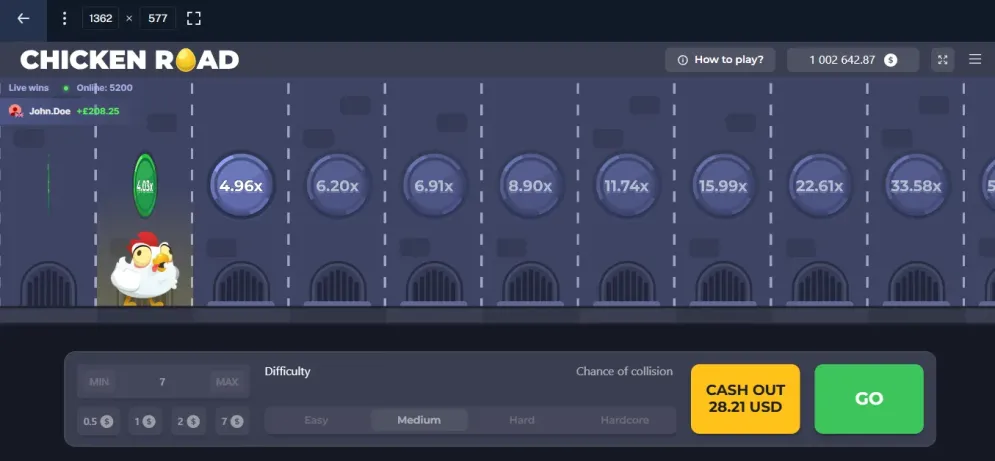
Task: Toggle fullscreen game mode icon
Action: pyautogui.click(x=942, y=60)
